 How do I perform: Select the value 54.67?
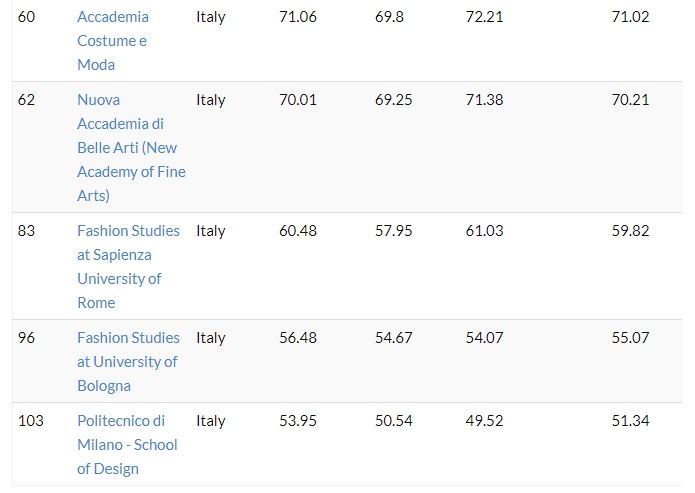394,338
